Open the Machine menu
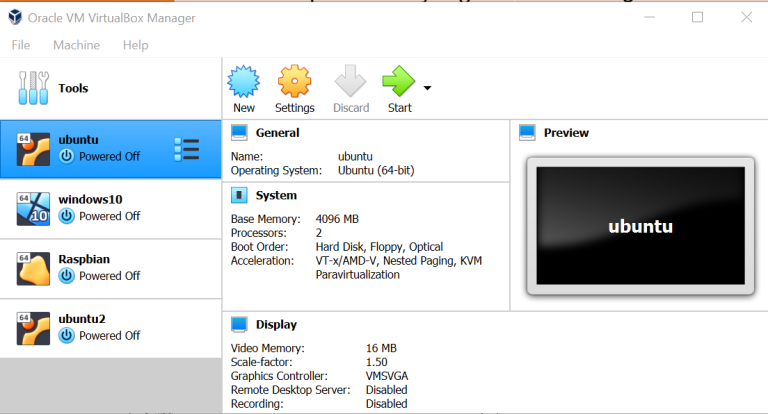768x414 pixels. point(76,45)
